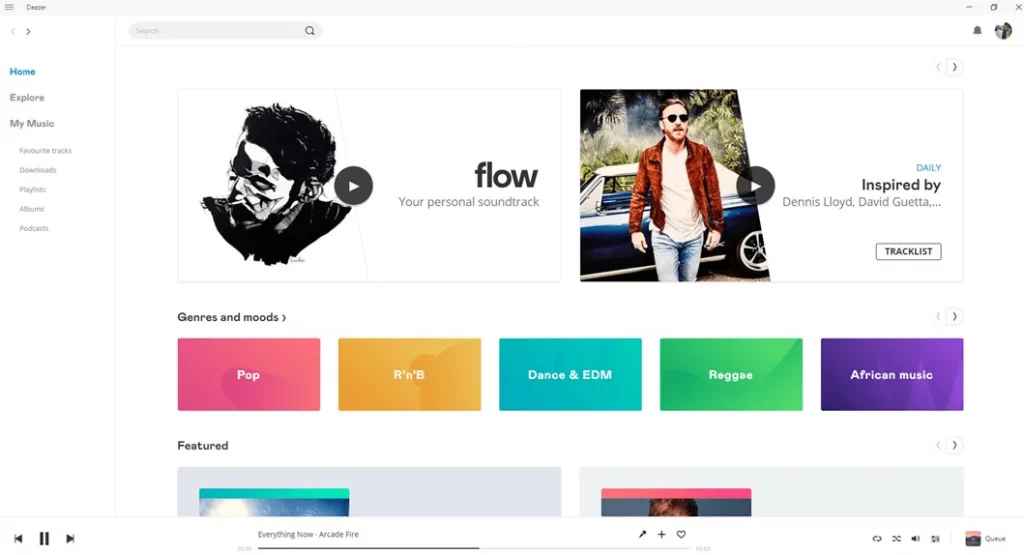Mute the volume speaker icon

click(916, 539)
